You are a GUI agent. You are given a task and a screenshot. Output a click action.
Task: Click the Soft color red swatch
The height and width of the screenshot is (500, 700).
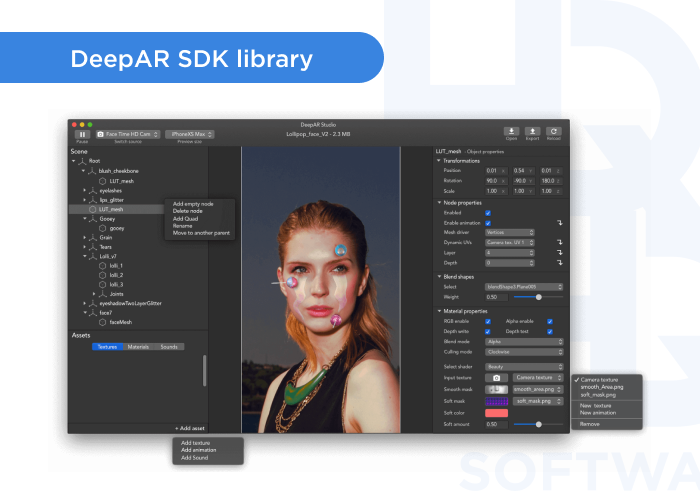[x=496, y=413]
